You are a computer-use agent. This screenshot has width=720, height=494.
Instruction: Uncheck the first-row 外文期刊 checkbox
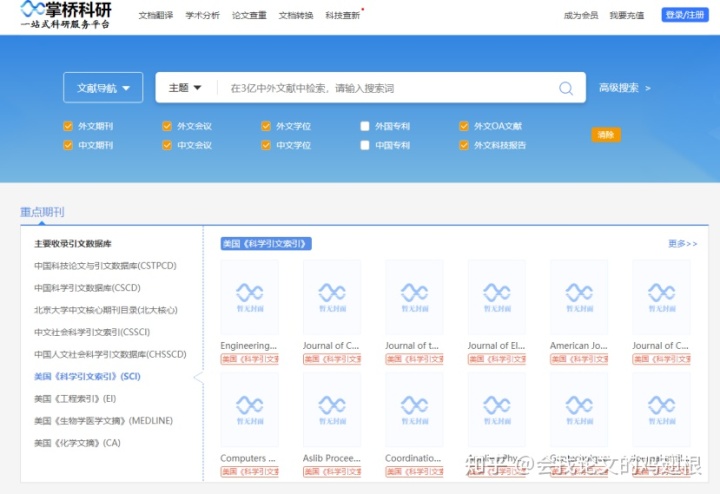coord(68,126)
